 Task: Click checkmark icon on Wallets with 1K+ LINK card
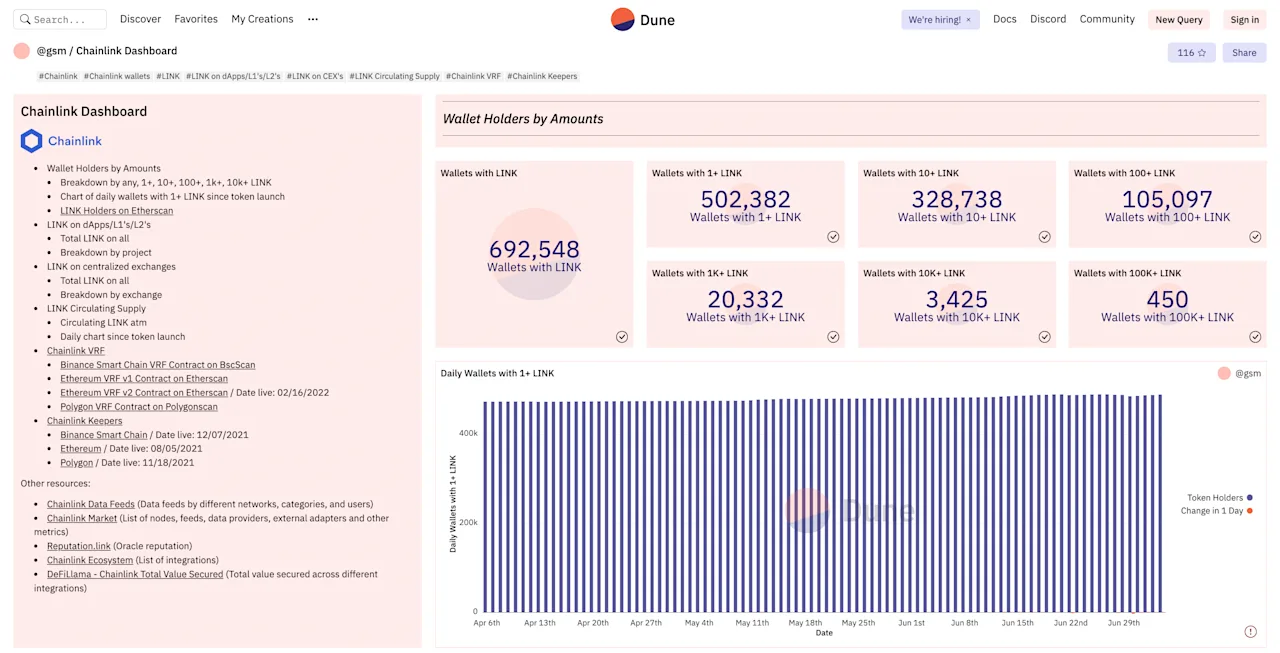click(833, 337)
